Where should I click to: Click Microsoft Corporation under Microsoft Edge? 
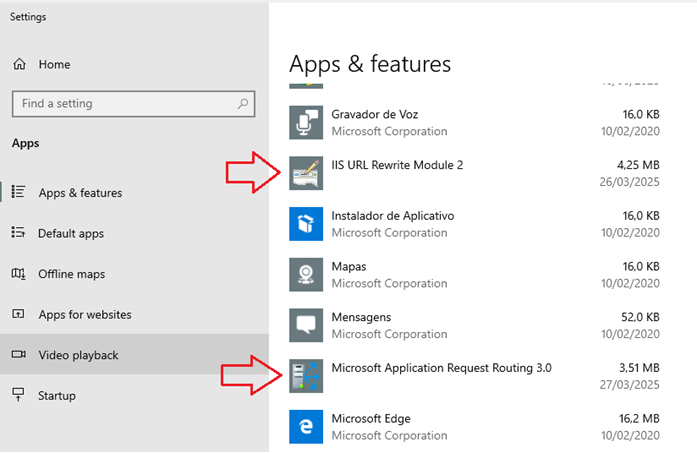click(x=389, y=435)
